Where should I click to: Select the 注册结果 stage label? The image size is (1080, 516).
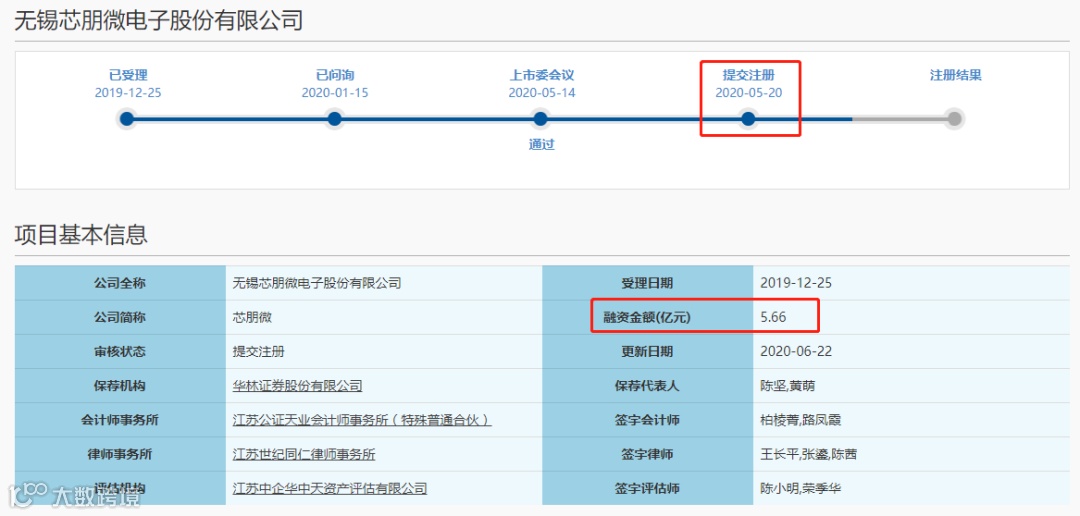point(955,76)
